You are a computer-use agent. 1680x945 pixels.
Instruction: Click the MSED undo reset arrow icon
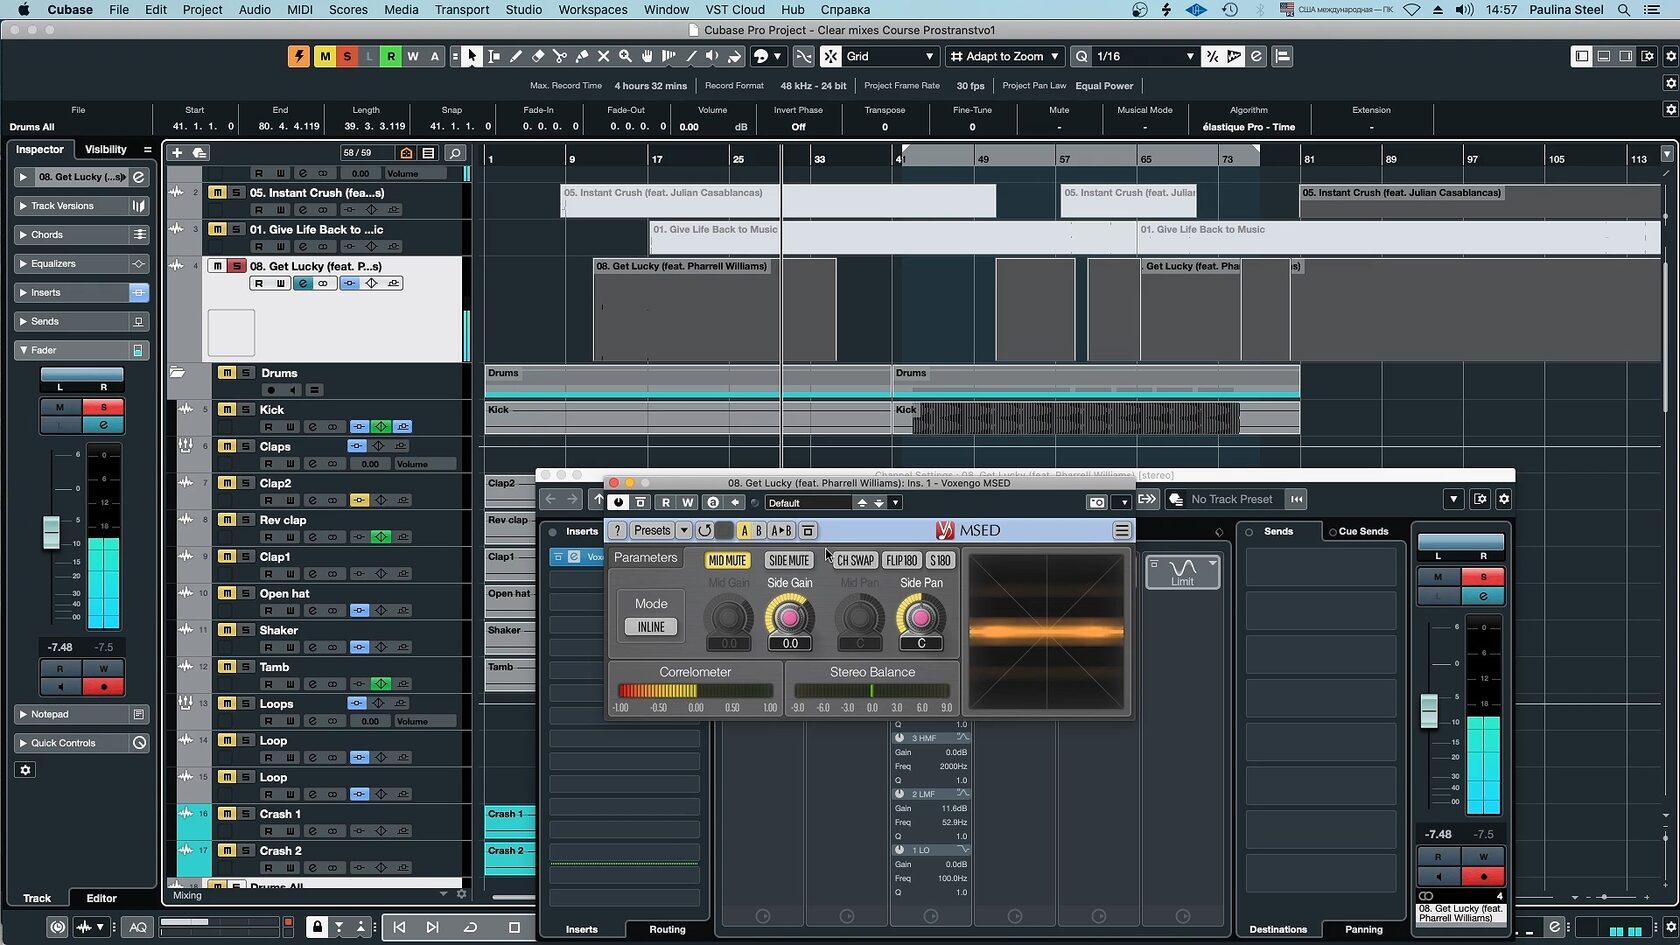click(705, 531)
